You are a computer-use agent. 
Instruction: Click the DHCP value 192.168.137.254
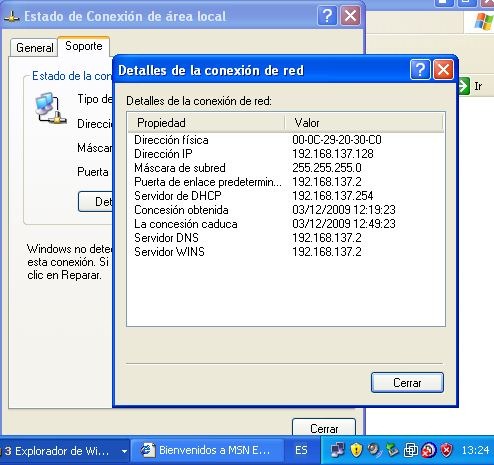(333, 196)
